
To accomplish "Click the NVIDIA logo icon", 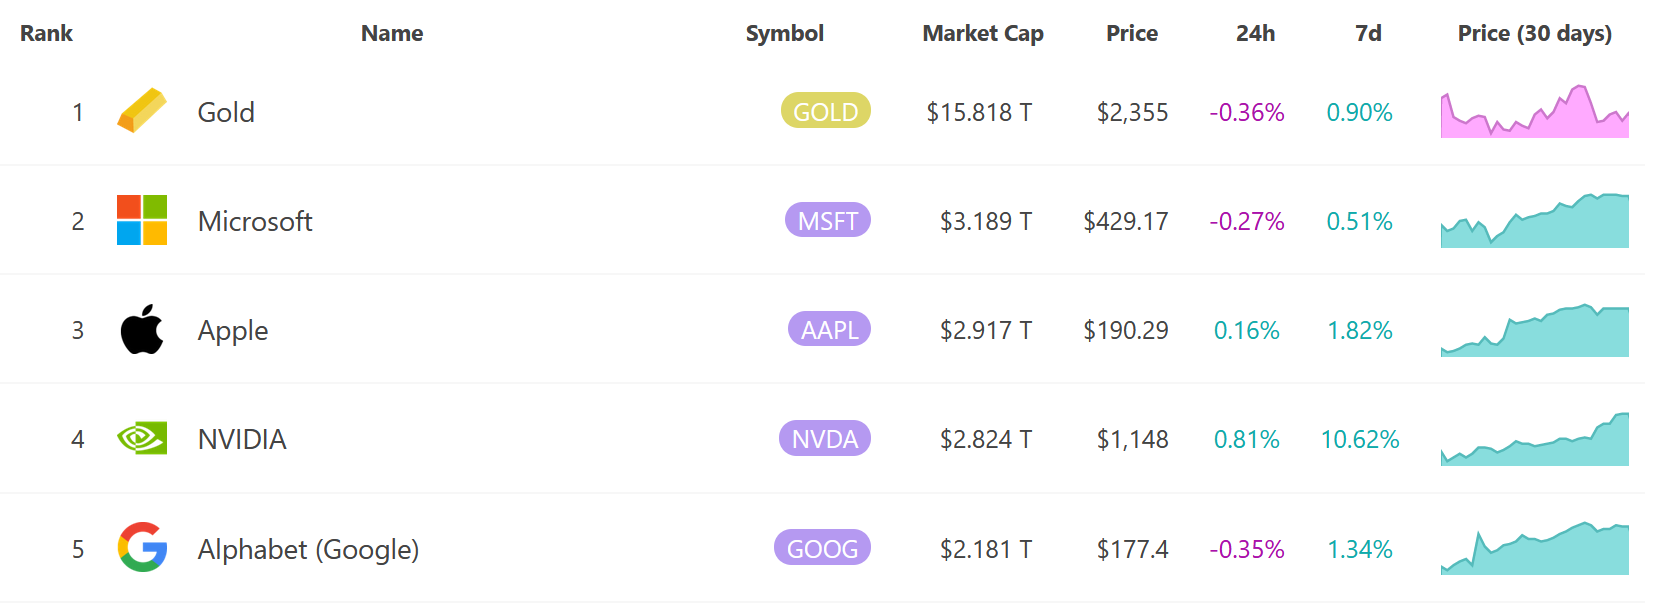I will (x=142, y=438).
